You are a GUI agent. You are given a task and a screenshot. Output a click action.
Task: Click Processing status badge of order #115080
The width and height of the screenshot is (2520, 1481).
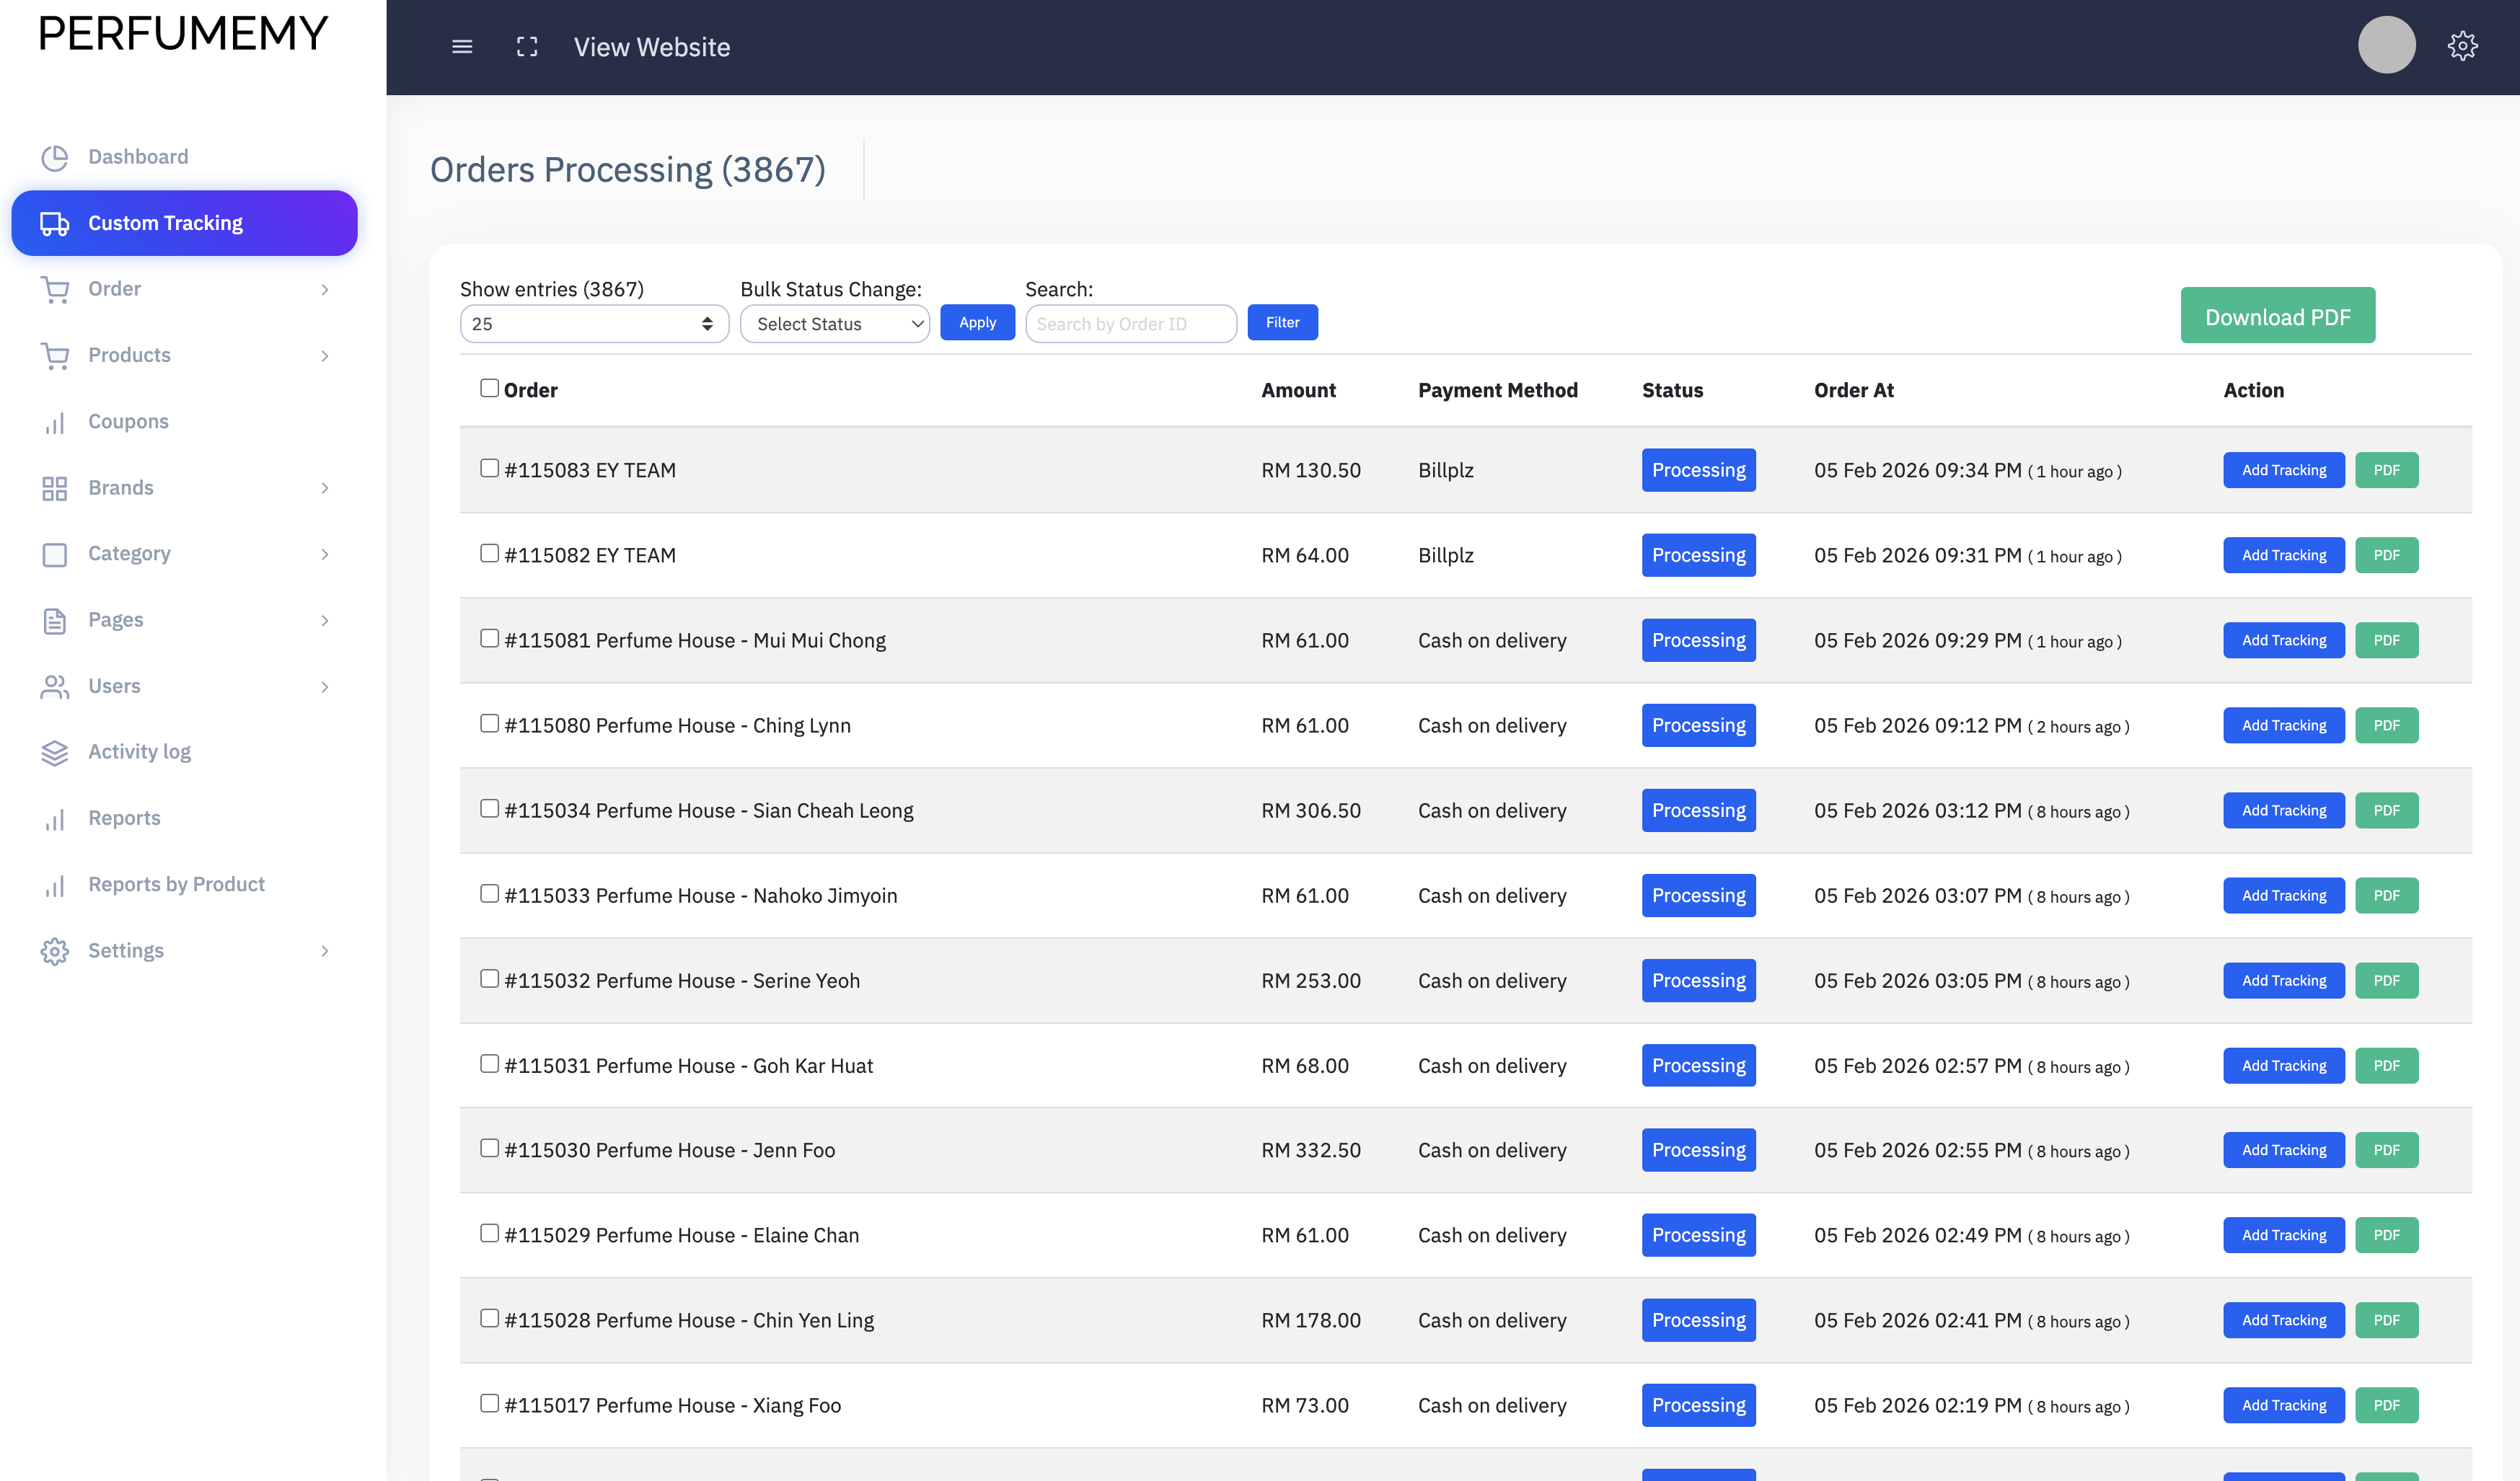pos(1698,725)
